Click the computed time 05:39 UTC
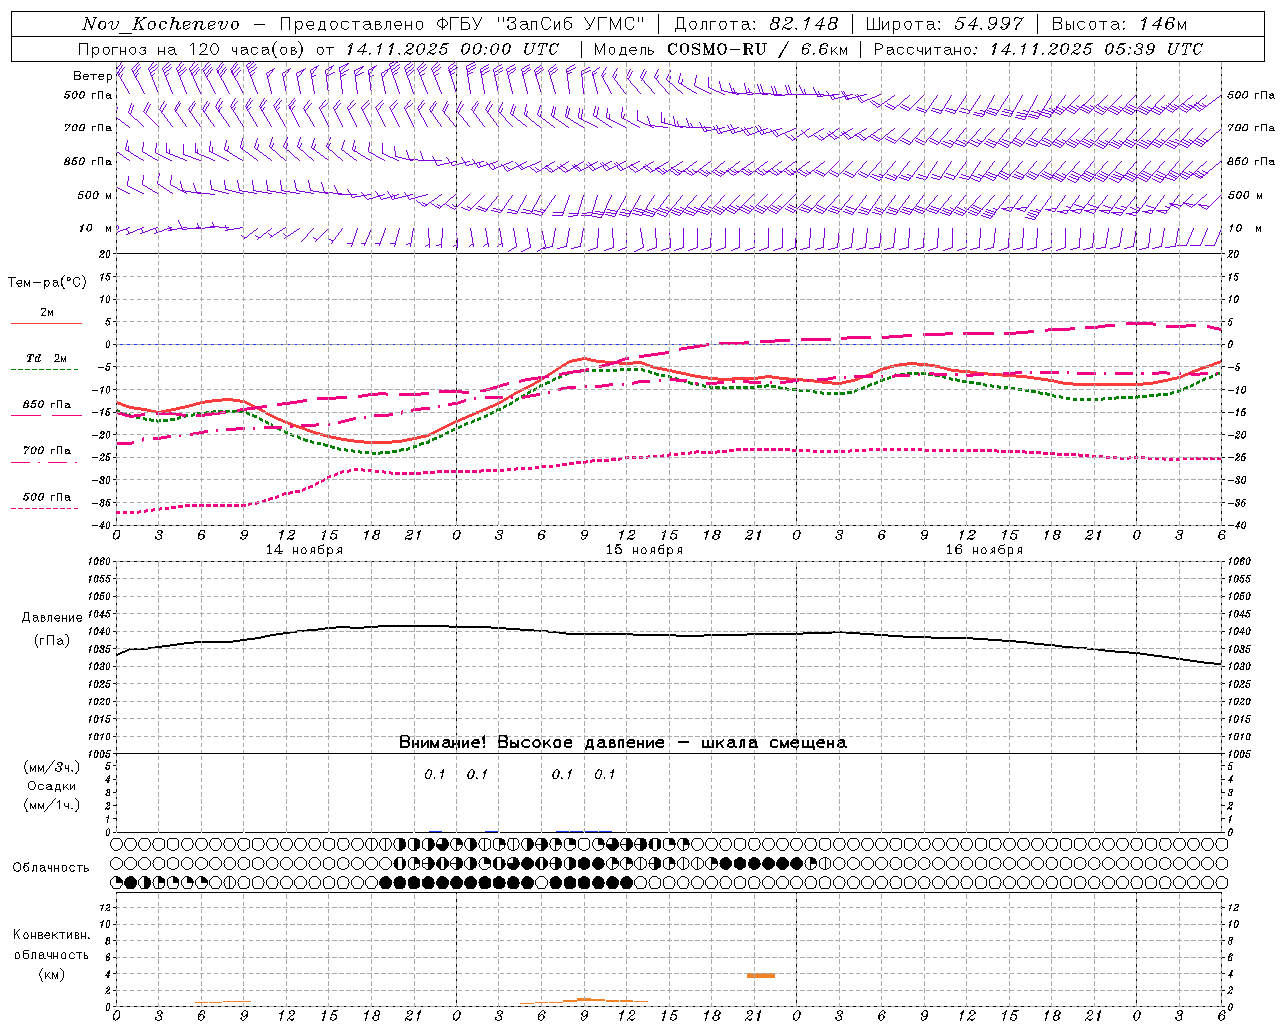Screen dimensions: 1280x1024 (x=1154, y=49)
